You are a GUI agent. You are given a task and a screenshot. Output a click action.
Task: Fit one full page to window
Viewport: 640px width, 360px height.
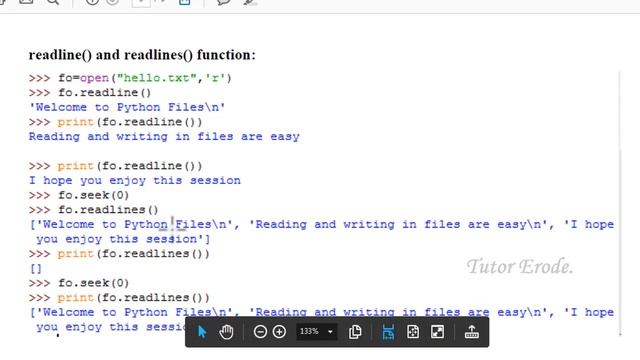coord(413,332)
